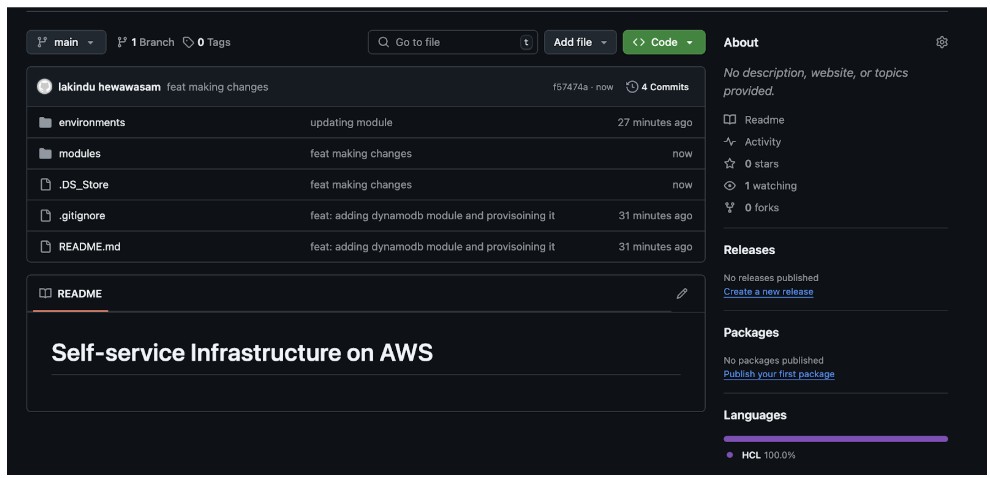Screen dimensions: 990x478
Task: Open the Add file dropdown
Action: [580, 42]
